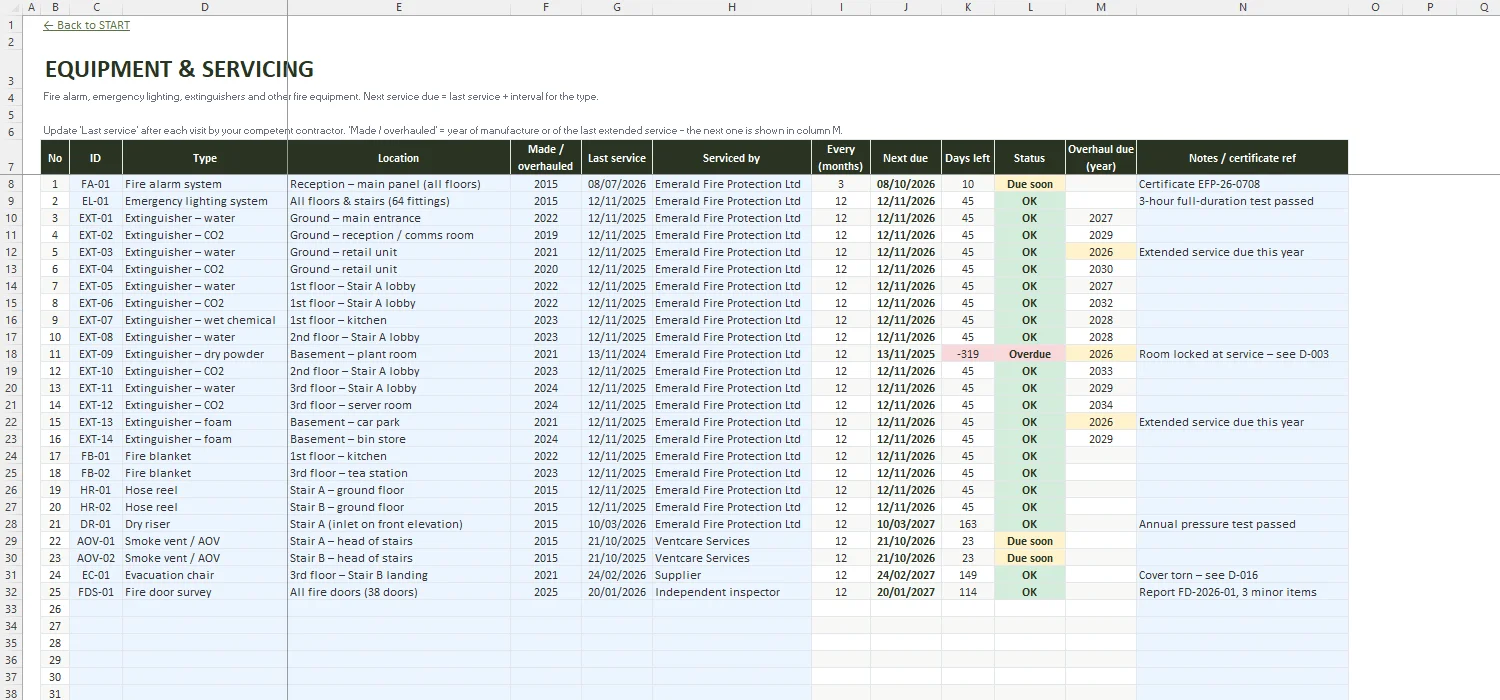
Task: Select the '24/02/2026' last service cell
Action: click(617, 575)
